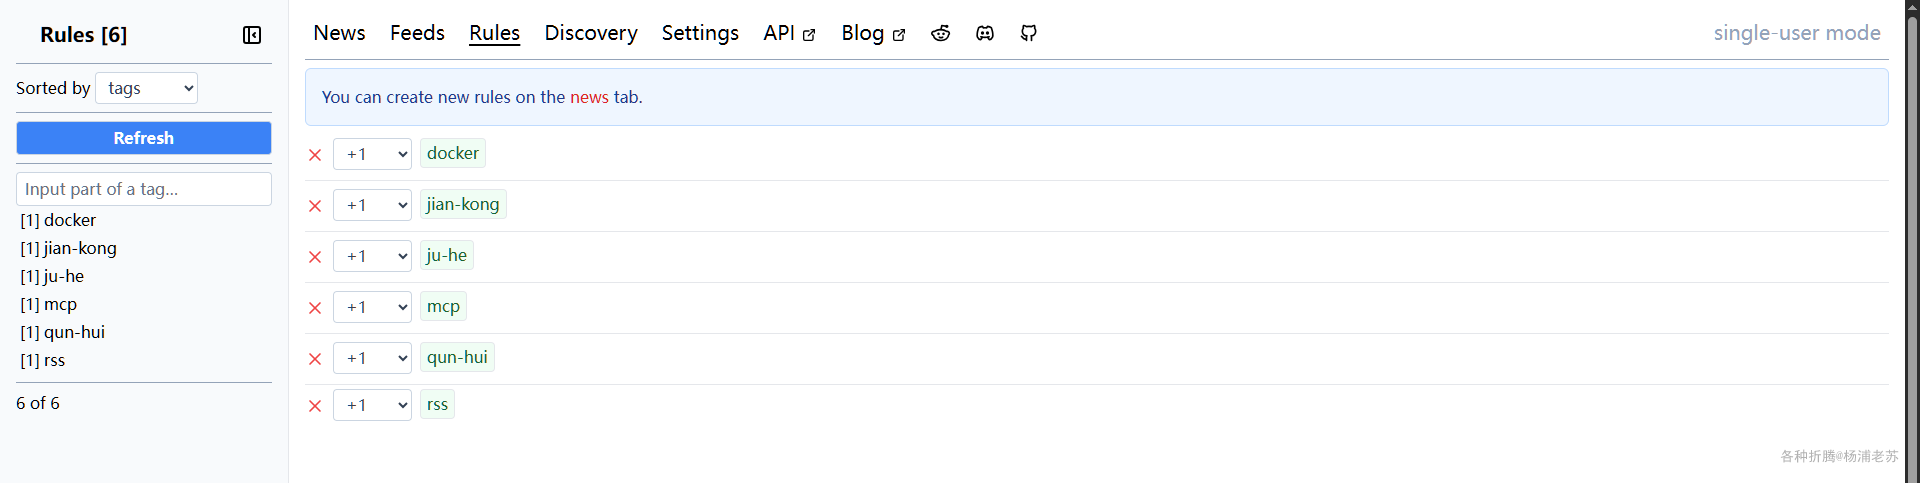
Task: Open the Settings tab
Action: pyautogui.click(x=700, y=33)
